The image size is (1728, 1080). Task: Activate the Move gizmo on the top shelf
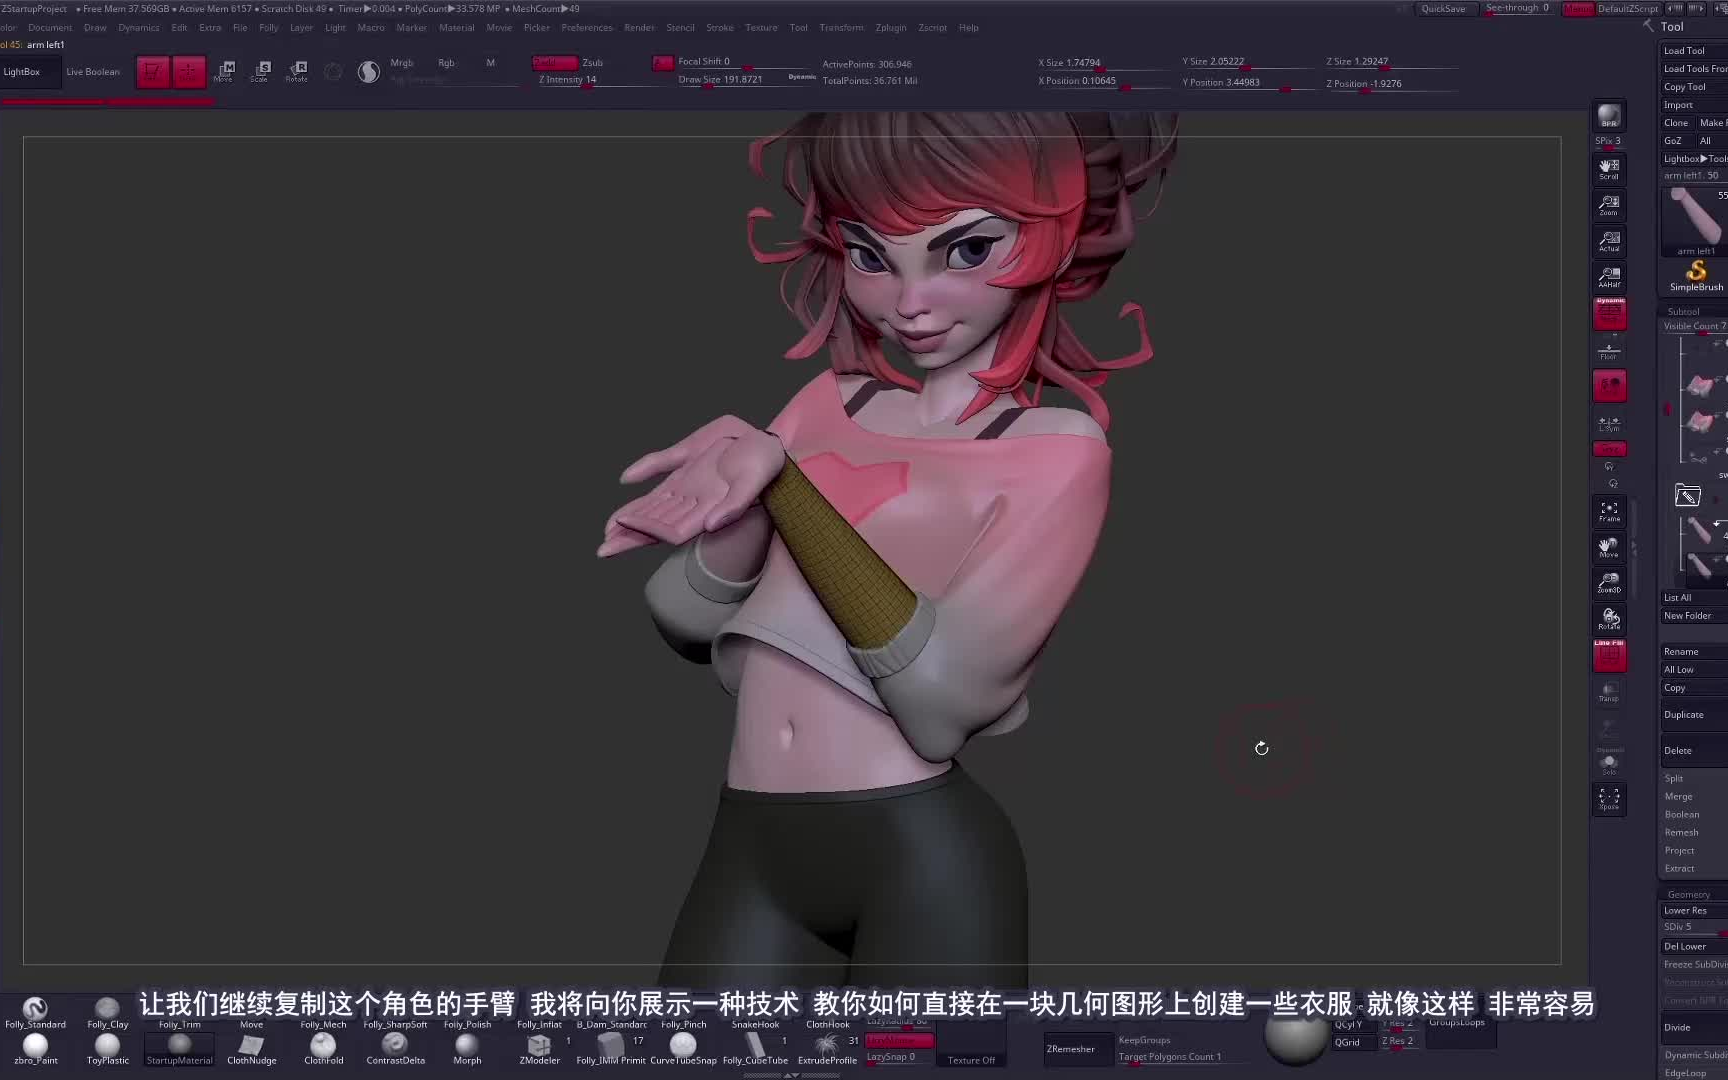click(227, 68)
